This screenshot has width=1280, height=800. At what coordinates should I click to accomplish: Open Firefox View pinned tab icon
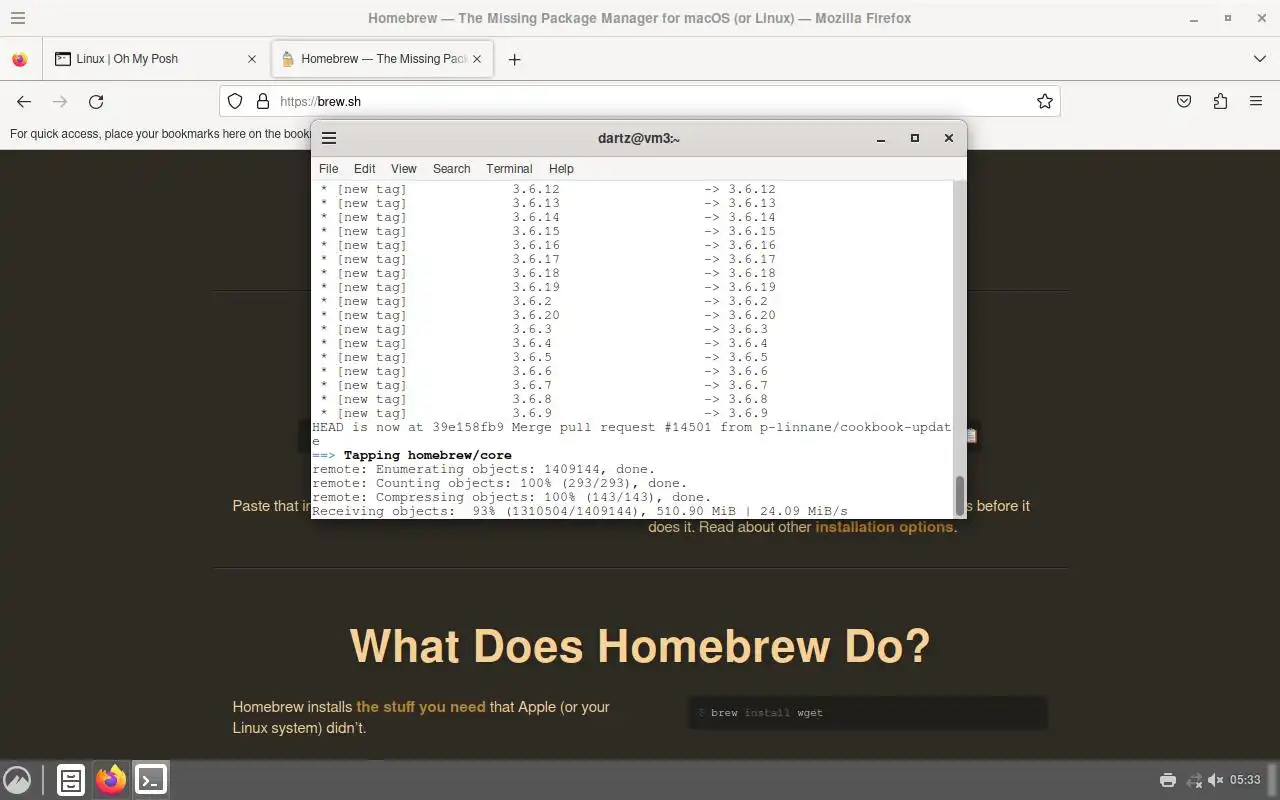[19, 59]
